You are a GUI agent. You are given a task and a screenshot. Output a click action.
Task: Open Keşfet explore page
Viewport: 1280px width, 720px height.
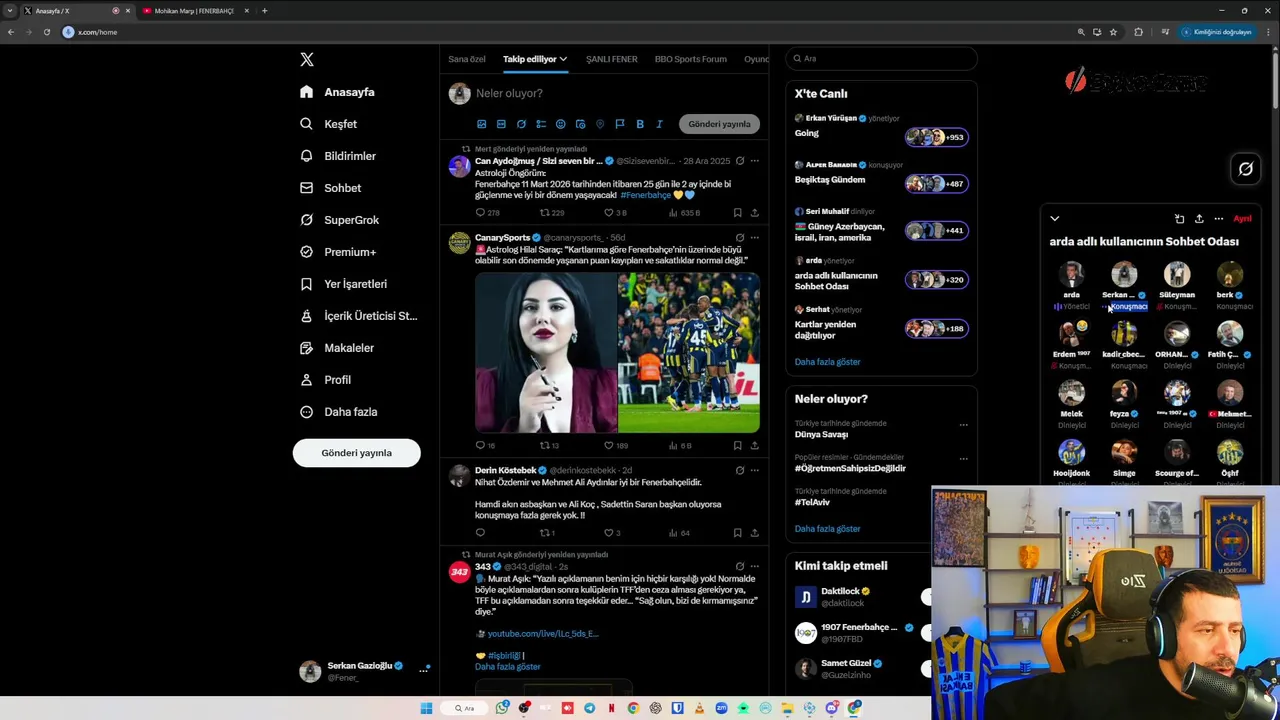point(328,124)
